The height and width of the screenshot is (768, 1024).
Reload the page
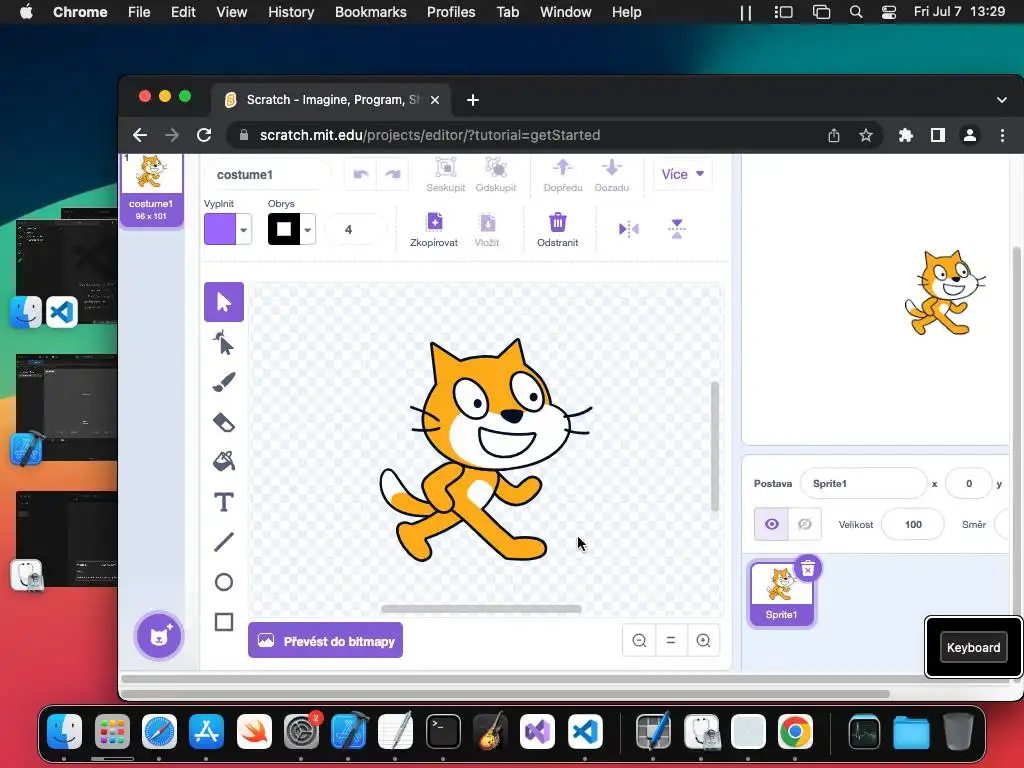tap(204, 135)
